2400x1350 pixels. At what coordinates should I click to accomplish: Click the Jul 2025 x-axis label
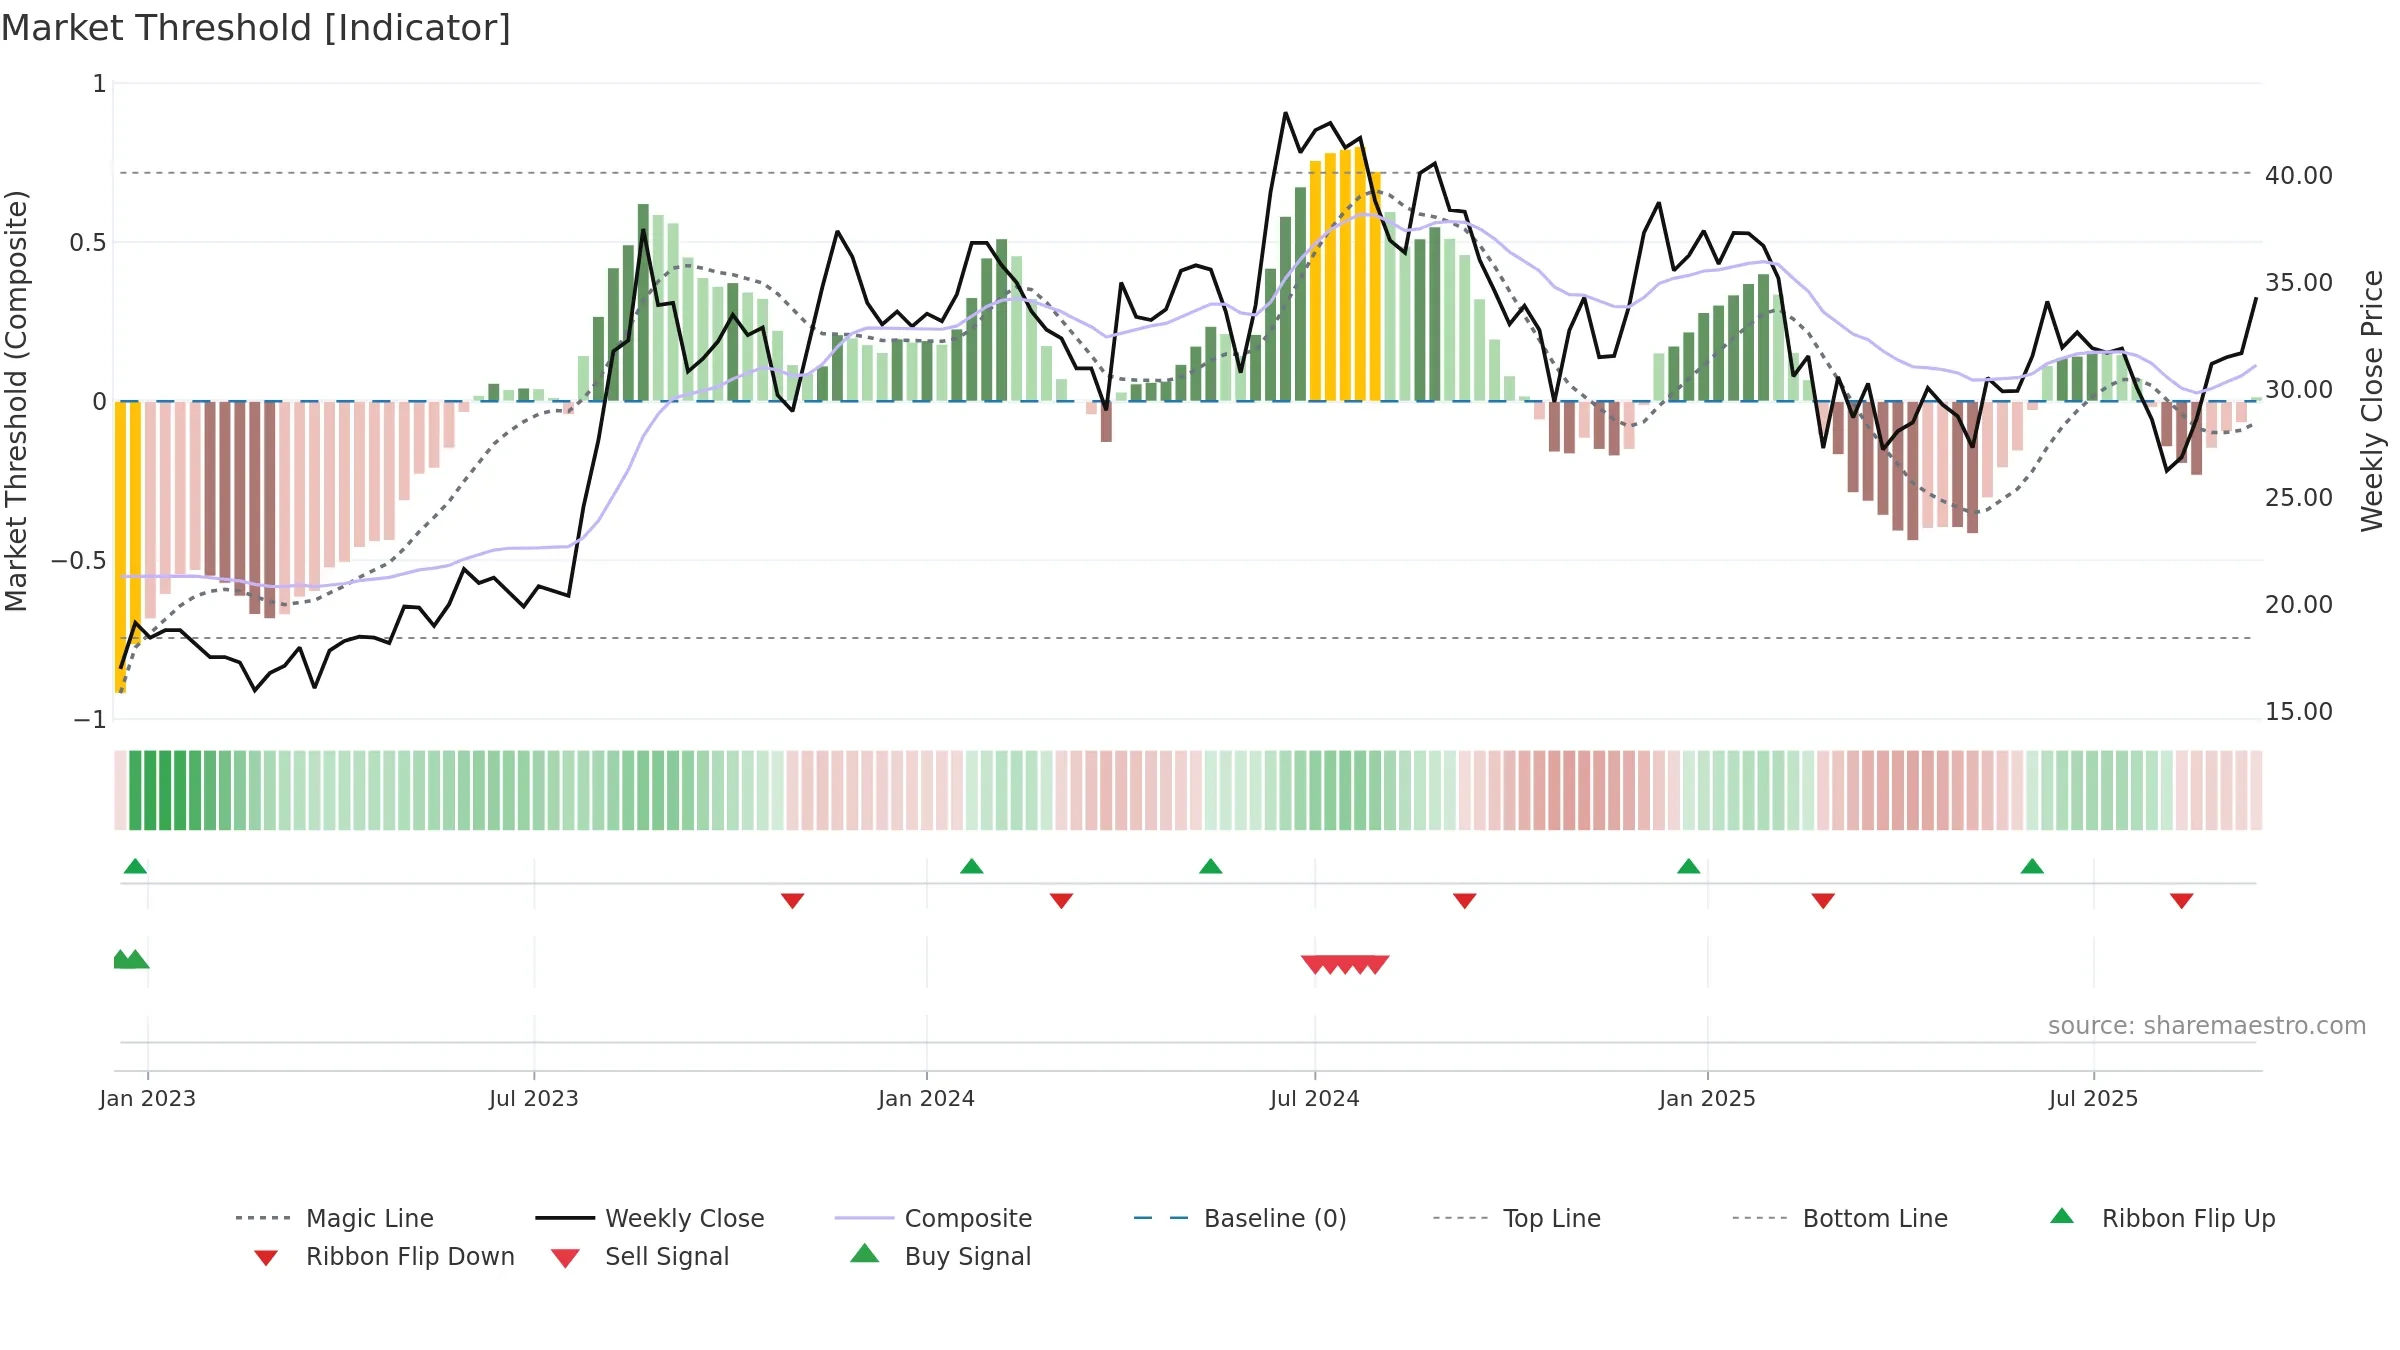click(2093, 1098)
